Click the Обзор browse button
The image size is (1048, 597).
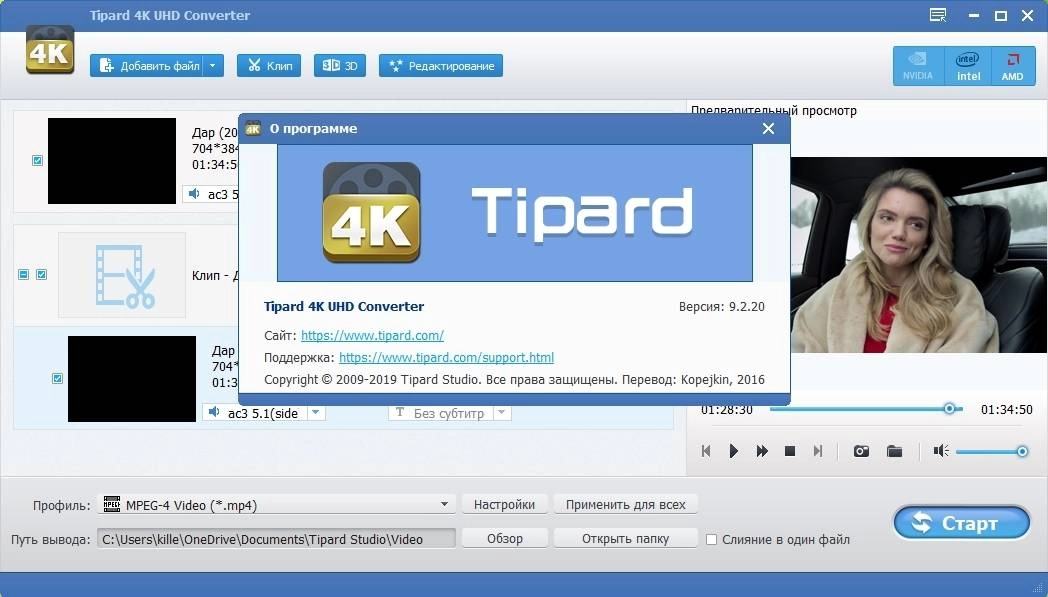[x=505, y=539]
